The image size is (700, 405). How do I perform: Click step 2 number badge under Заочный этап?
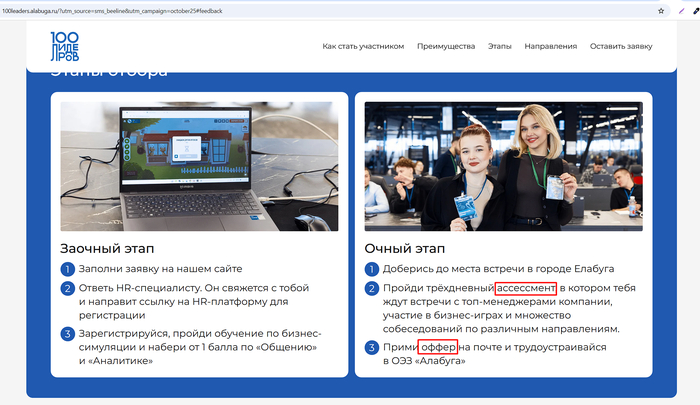[x=67, y=288]
